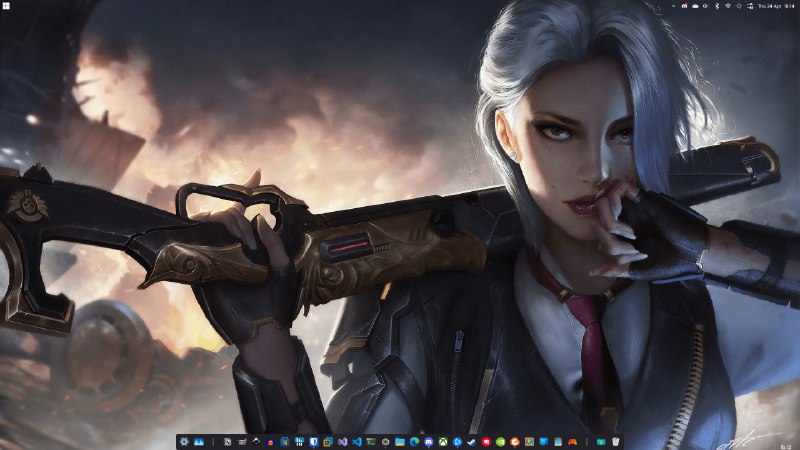Open quick settings sliders icon
Screen dimensions: 800x450
point(750,6)
